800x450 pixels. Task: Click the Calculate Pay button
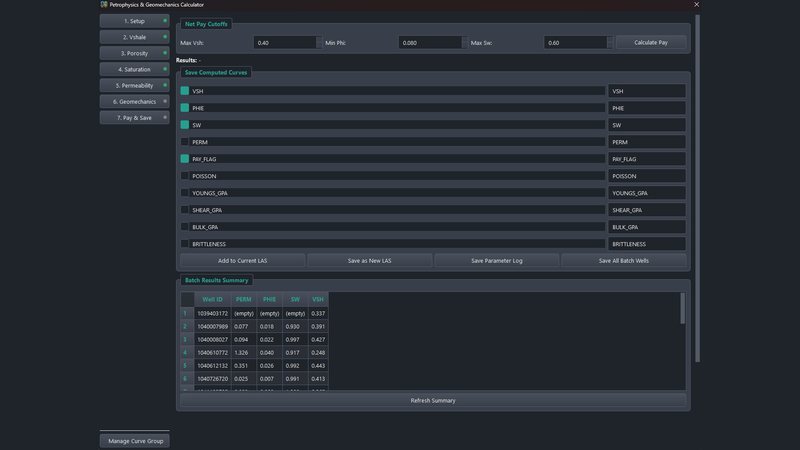click(x=651, y=43)
